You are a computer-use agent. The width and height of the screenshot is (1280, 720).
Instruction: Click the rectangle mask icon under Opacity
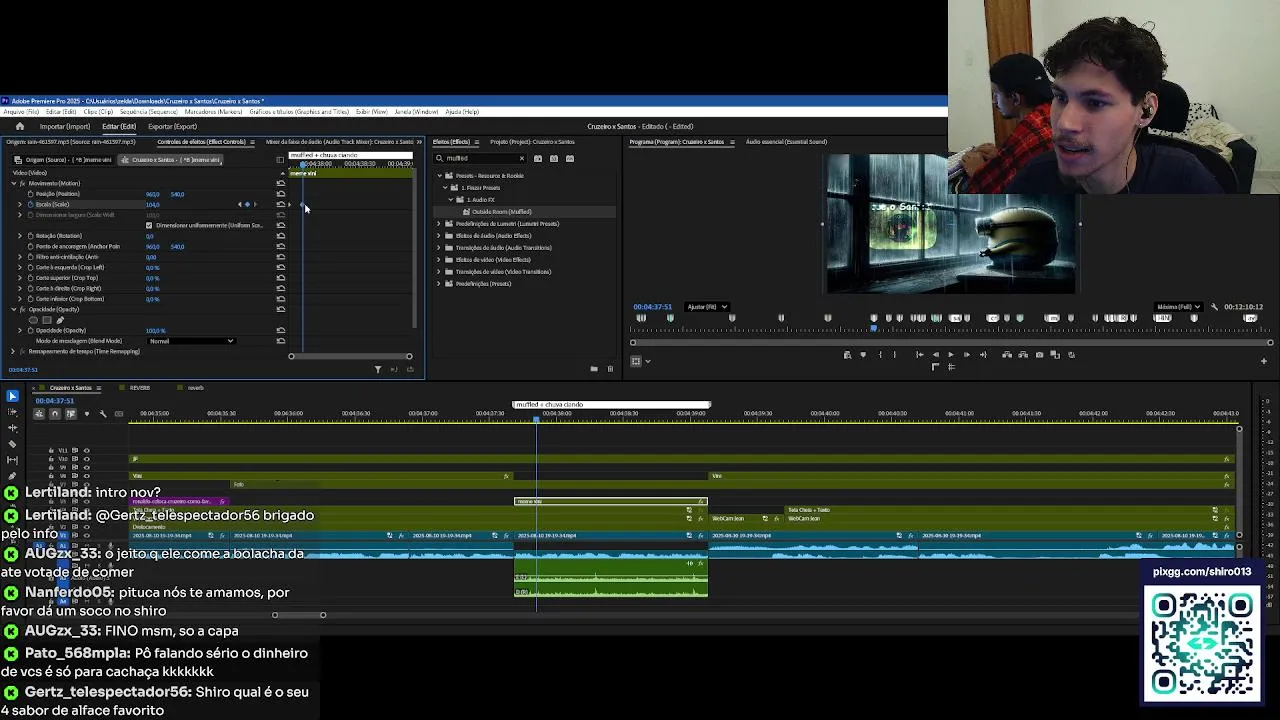[47, 320]
